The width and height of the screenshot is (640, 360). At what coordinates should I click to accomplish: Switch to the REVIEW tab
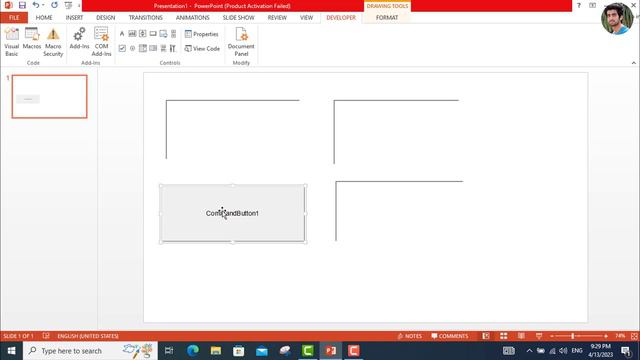(x=277, y=18)
